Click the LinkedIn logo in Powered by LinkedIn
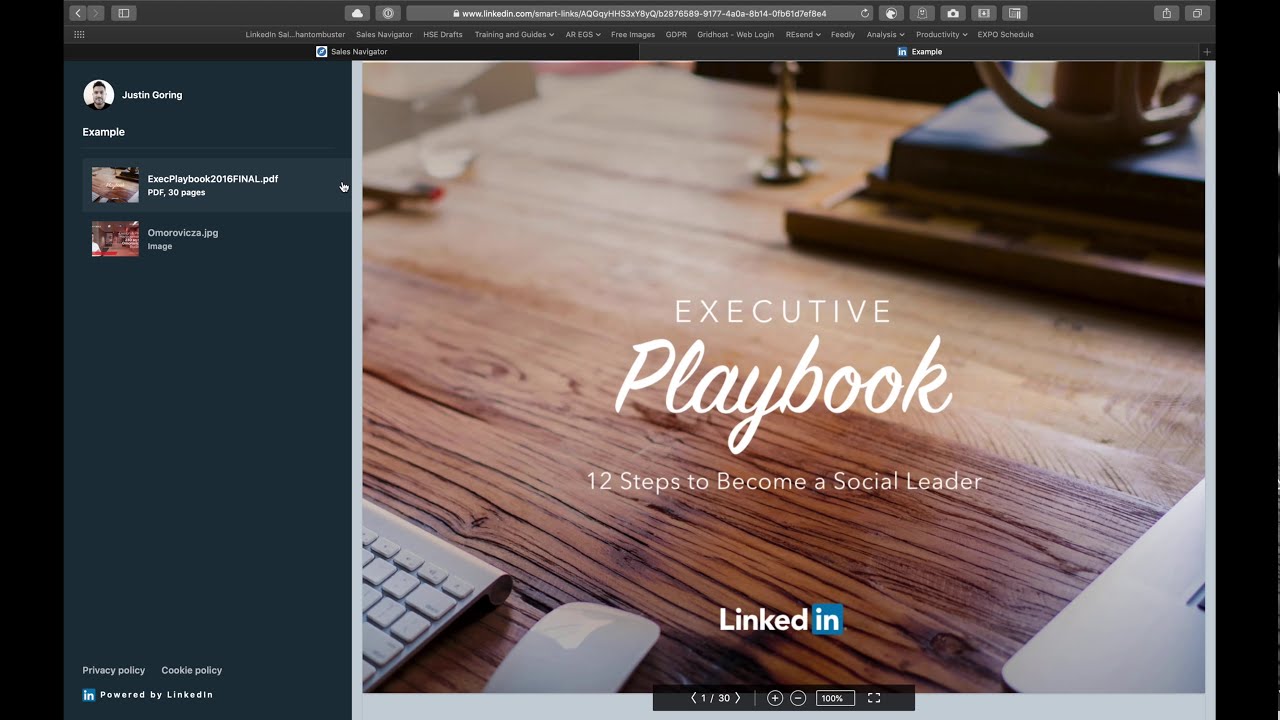The image size is (1280, 720). click(x=89, y=695)
